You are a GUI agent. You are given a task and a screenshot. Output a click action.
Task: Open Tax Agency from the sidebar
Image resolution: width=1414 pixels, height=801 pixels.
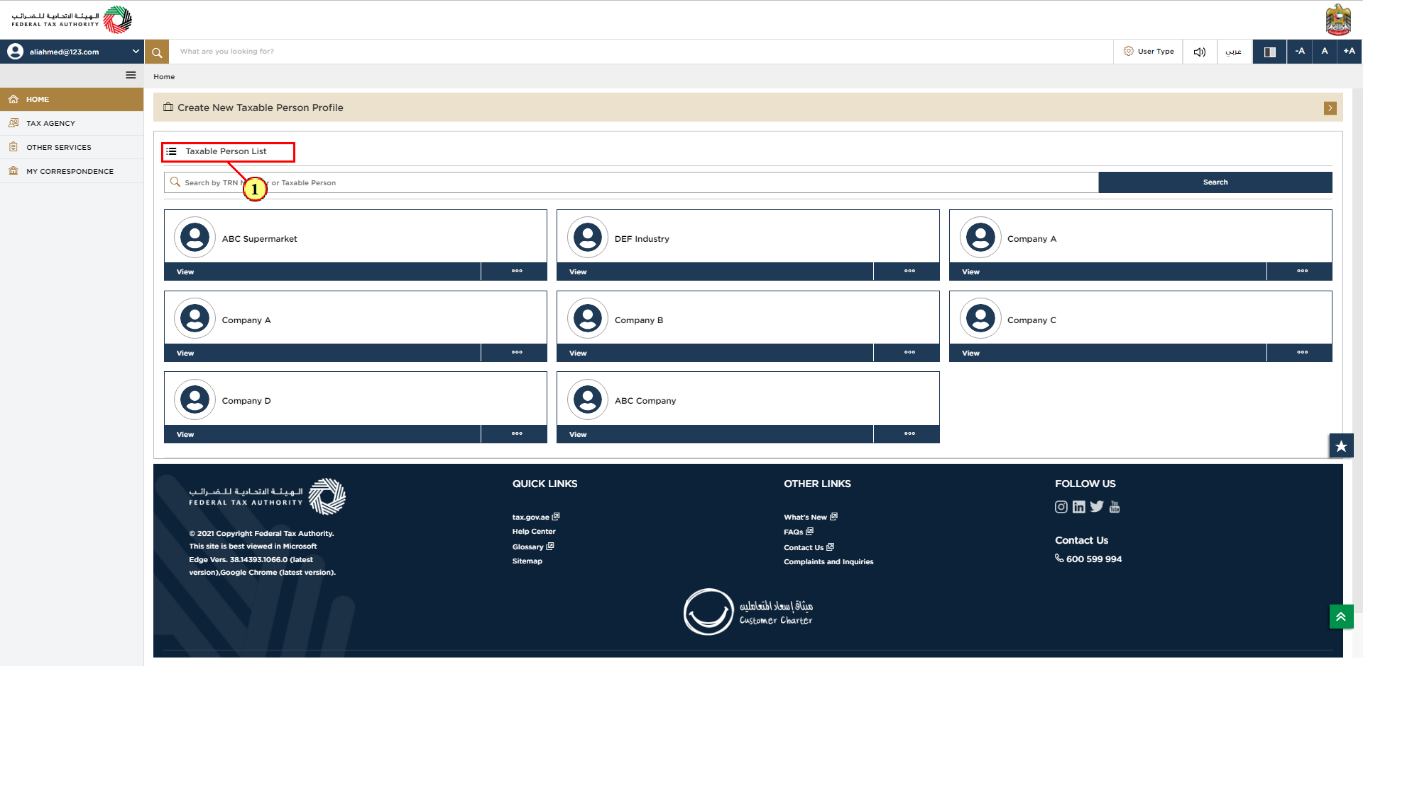pos(72,123)
